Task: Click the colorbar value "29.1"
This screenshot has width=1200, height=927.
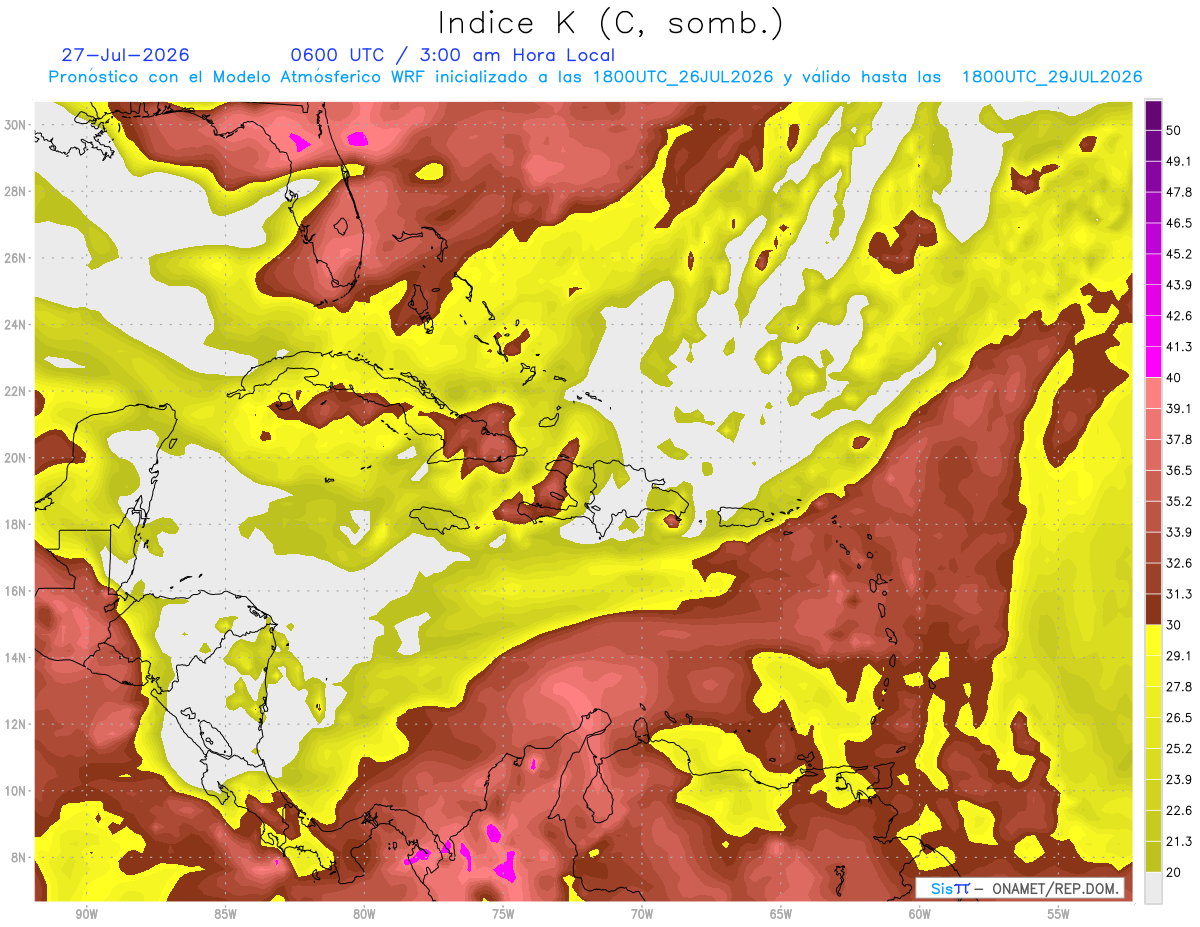Action: [x=1179, y=655]
